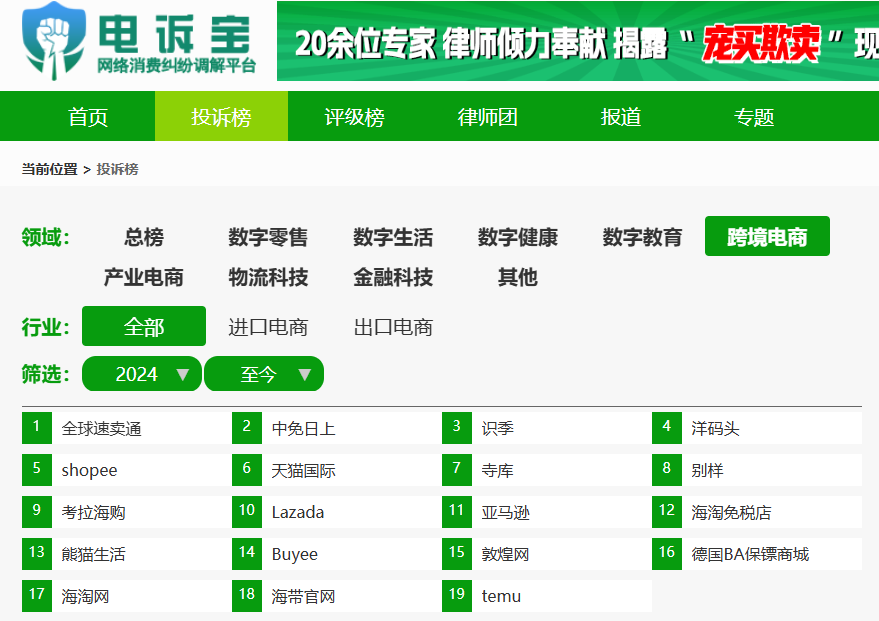Open rank 3 识季 entry

click(547, 428)
